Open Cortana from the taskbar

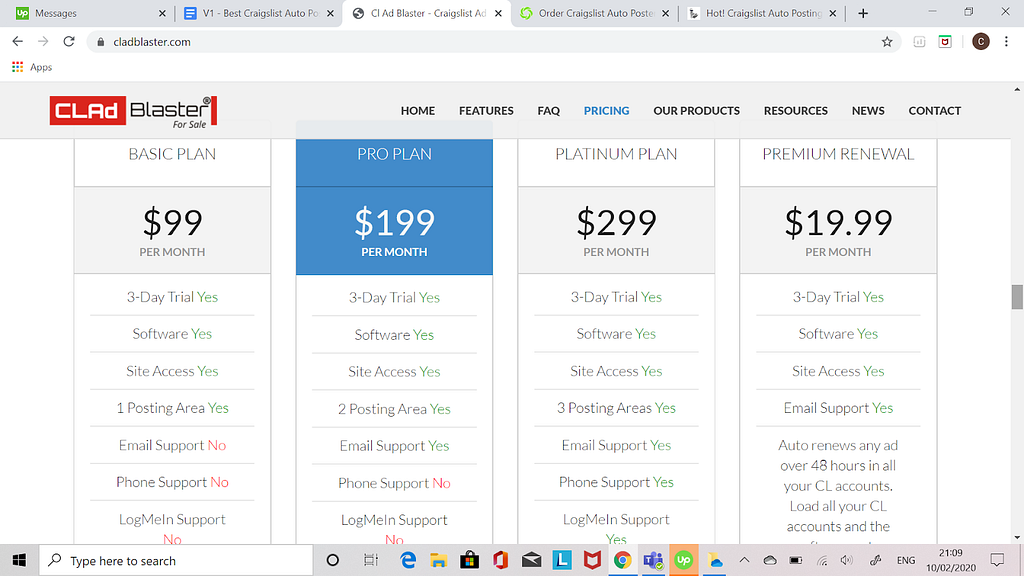coord(332,560)
